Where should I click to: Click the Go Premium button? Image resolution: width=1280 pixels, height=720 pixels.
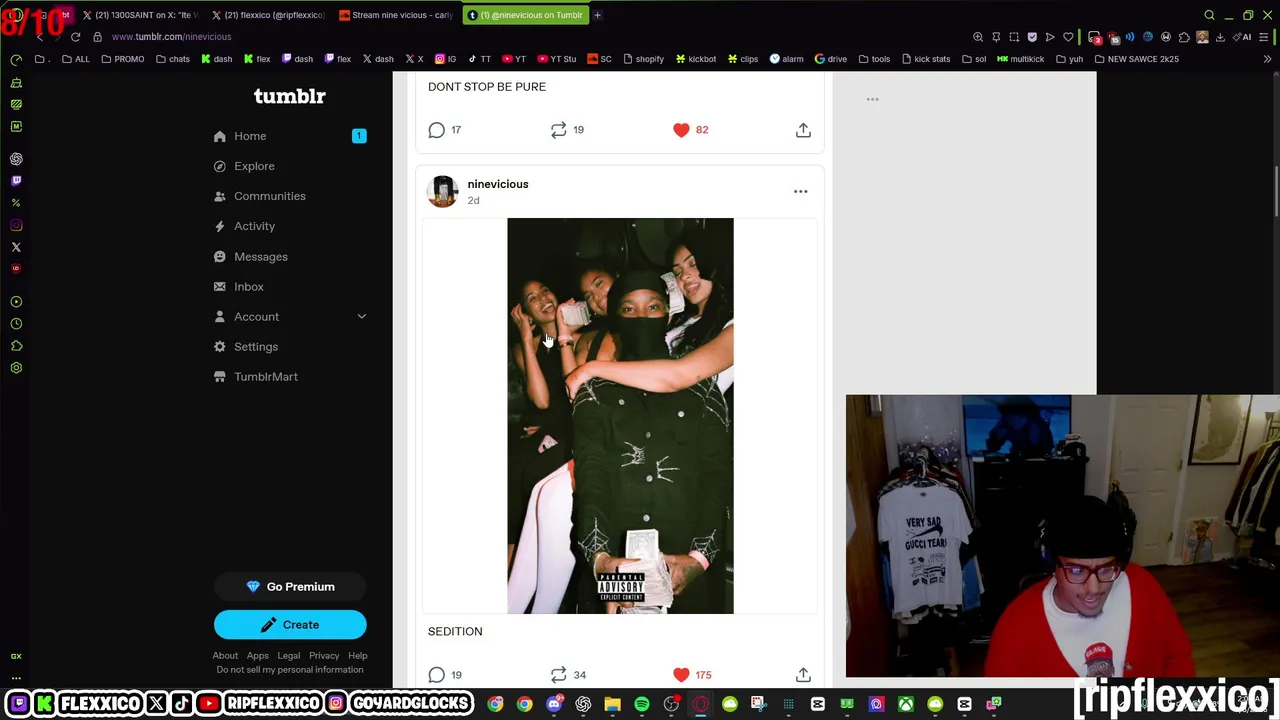point(290,587)
